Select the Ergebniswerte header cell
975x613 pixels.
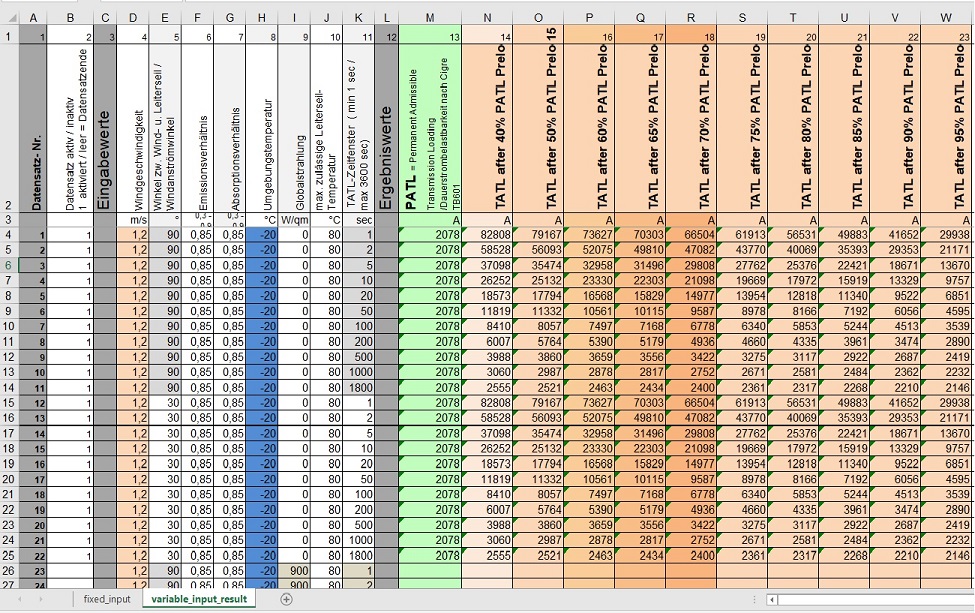click(x=387, y=115)
